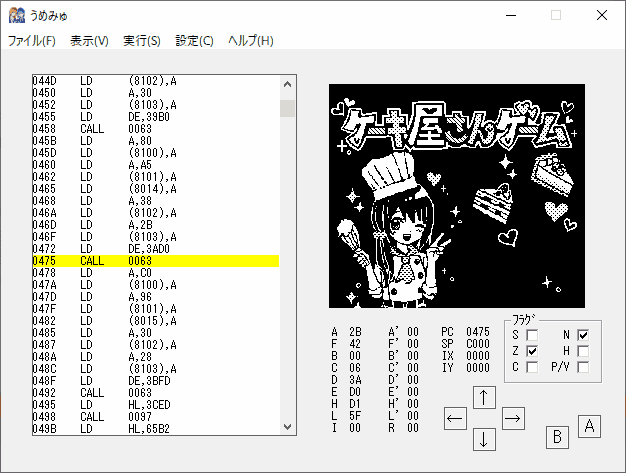626x473 pixels.
Task: Select the highlighted line 0475 CALL 0063
Action: (x=156, y=261)
